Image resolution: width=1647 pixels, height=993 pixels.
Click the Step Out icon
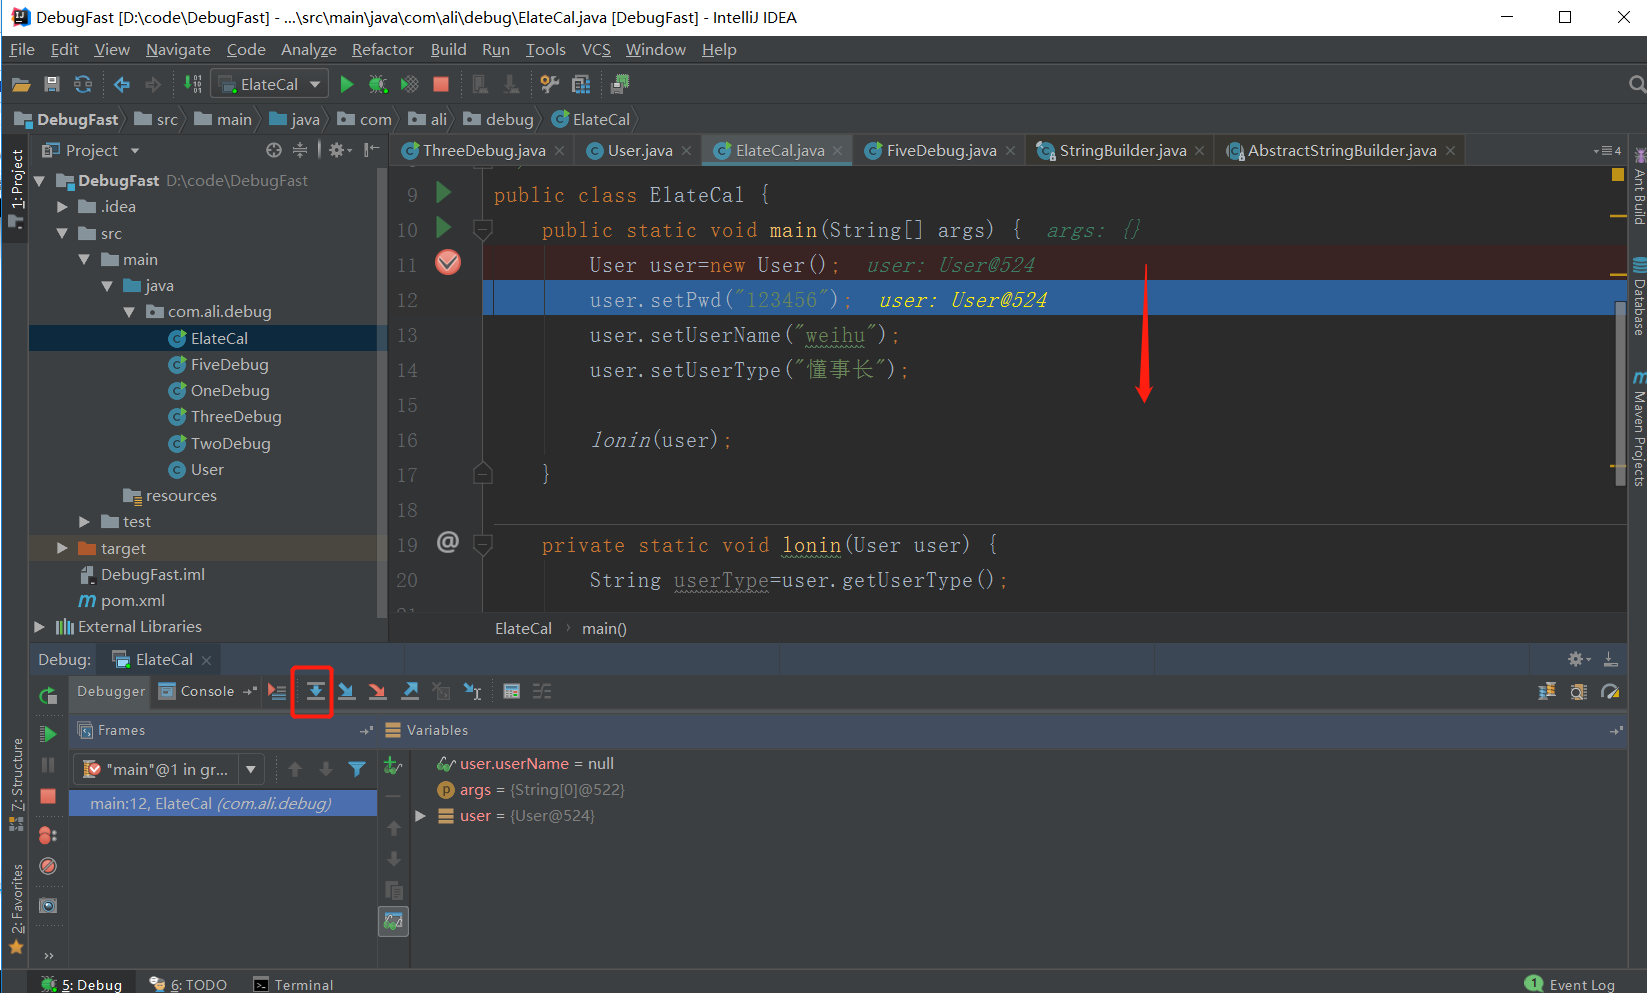(x=410, y=691)
